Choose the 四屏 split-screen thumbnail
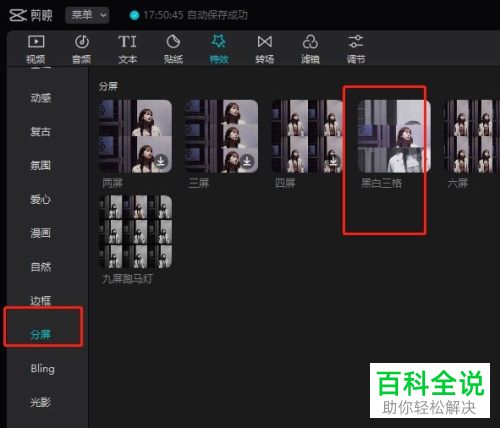The width and height of the screenshot is (500, 428). 308,136
